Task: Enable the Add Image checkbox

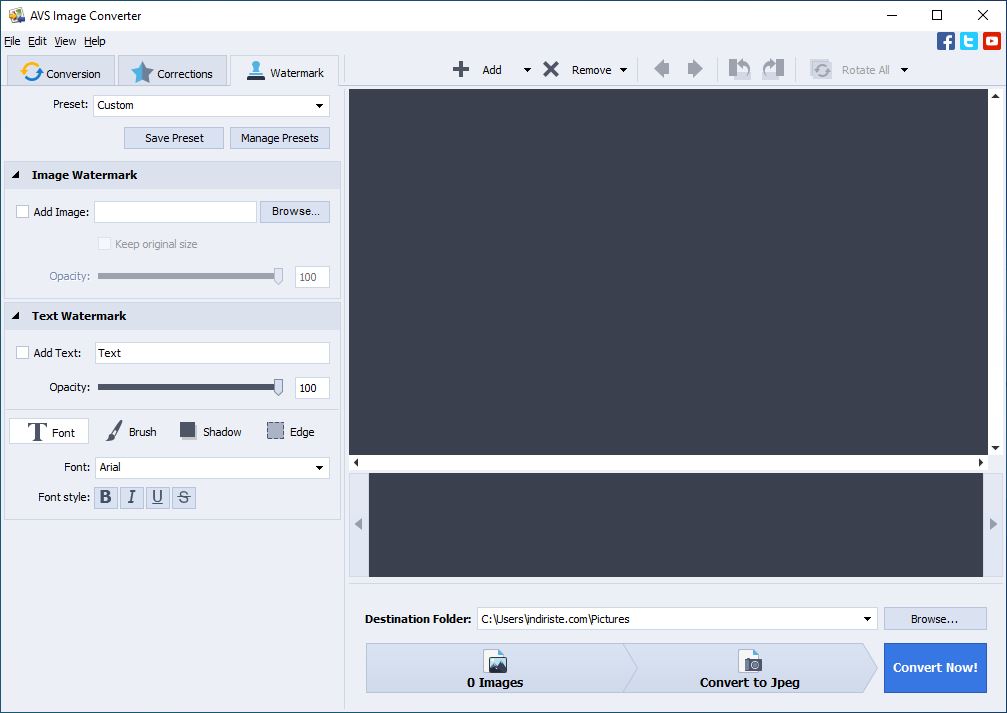Action: [22, 211]
